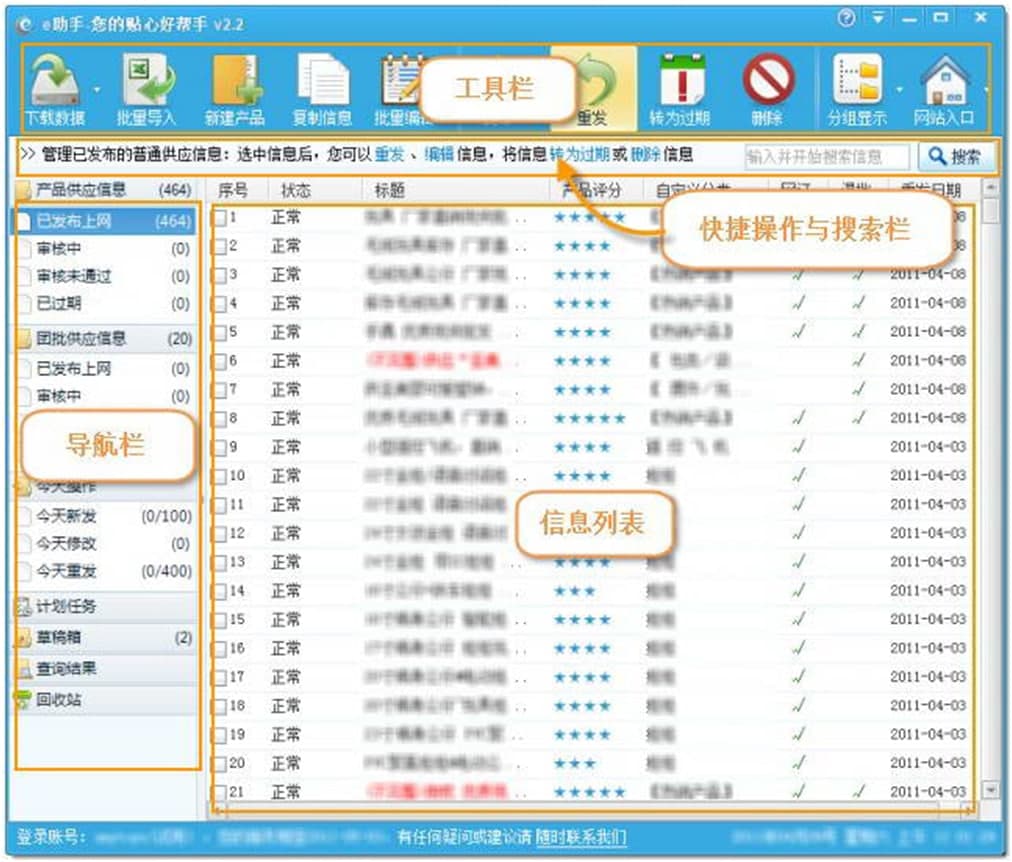Screen dimensions: 1012x862
Task: Click the red 删除 delete icon
Action: (768, 81)
